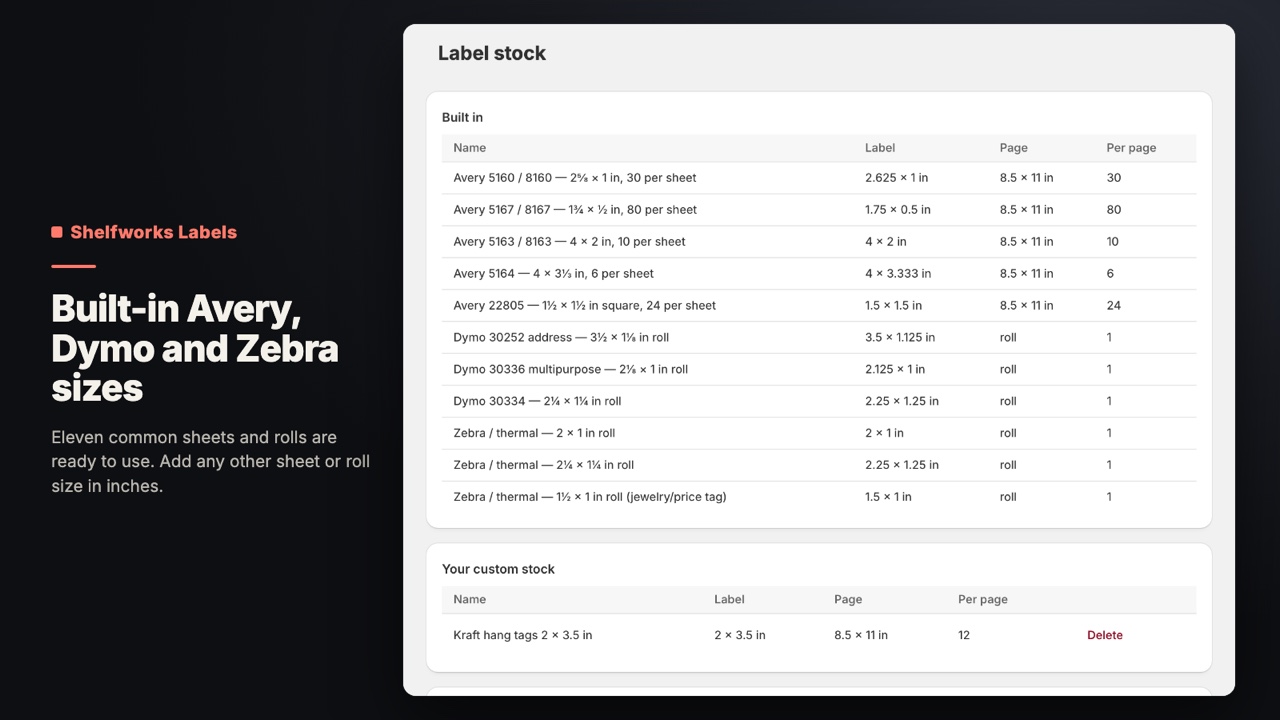Click the Shelfworks Labels logo square icon

57,232
